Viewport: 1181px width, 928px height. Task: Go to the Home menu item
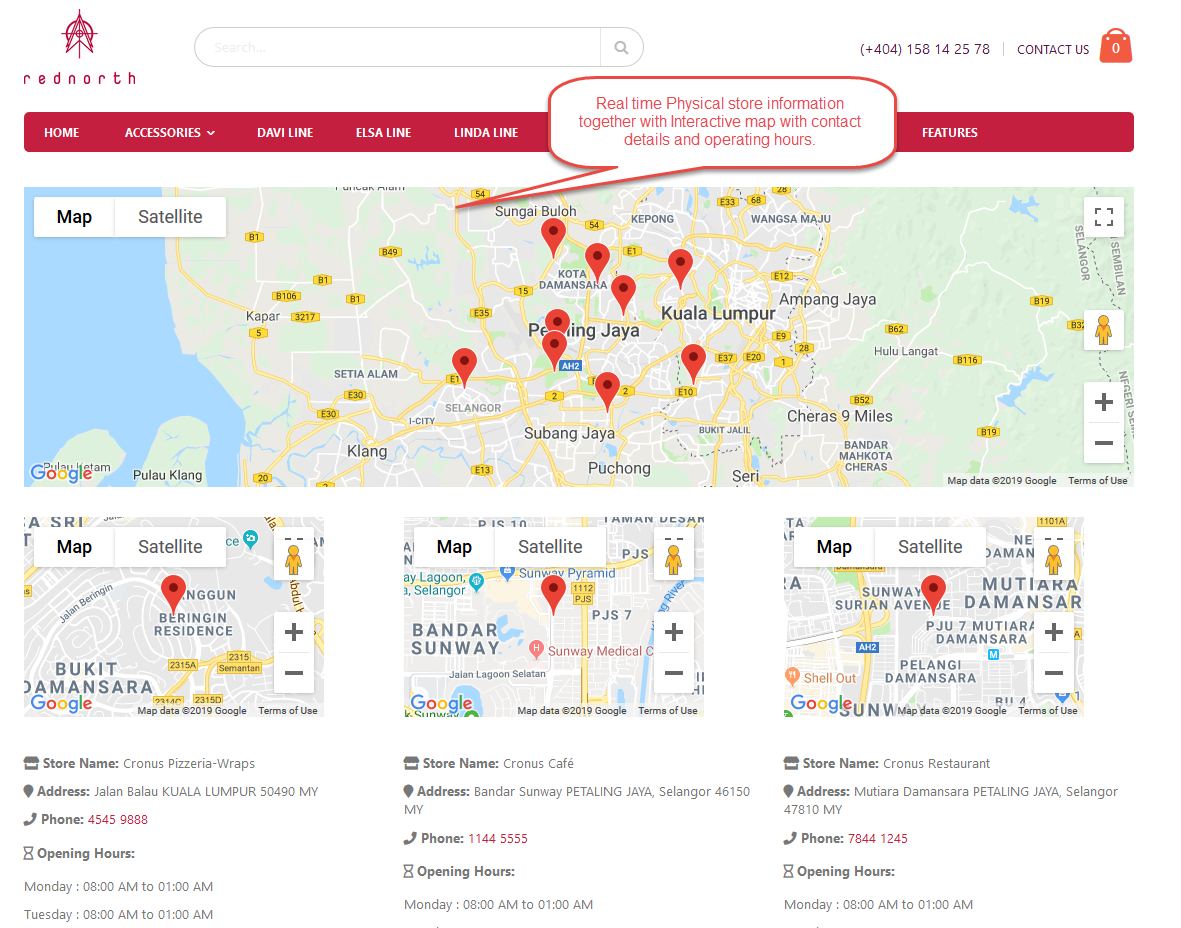62,133
